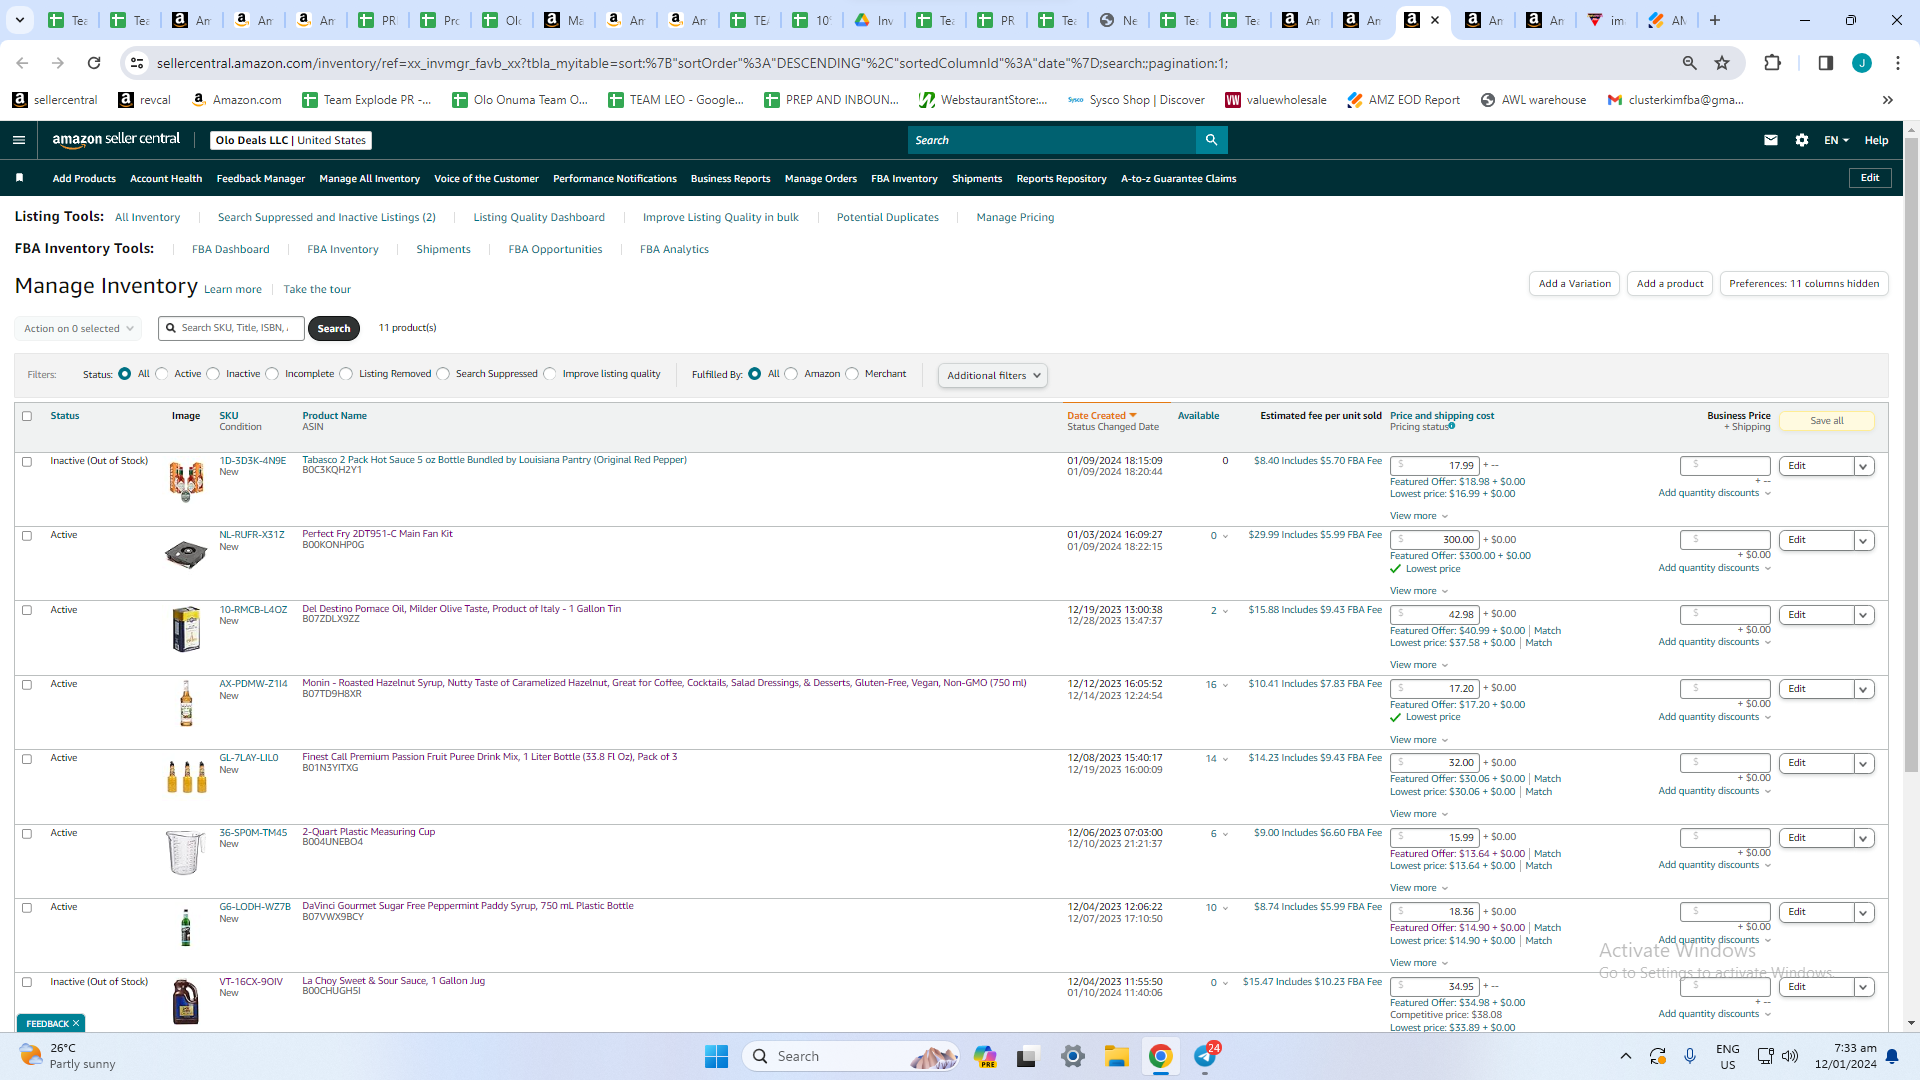Check the Tabasco row checkbox

coord(27,462)
